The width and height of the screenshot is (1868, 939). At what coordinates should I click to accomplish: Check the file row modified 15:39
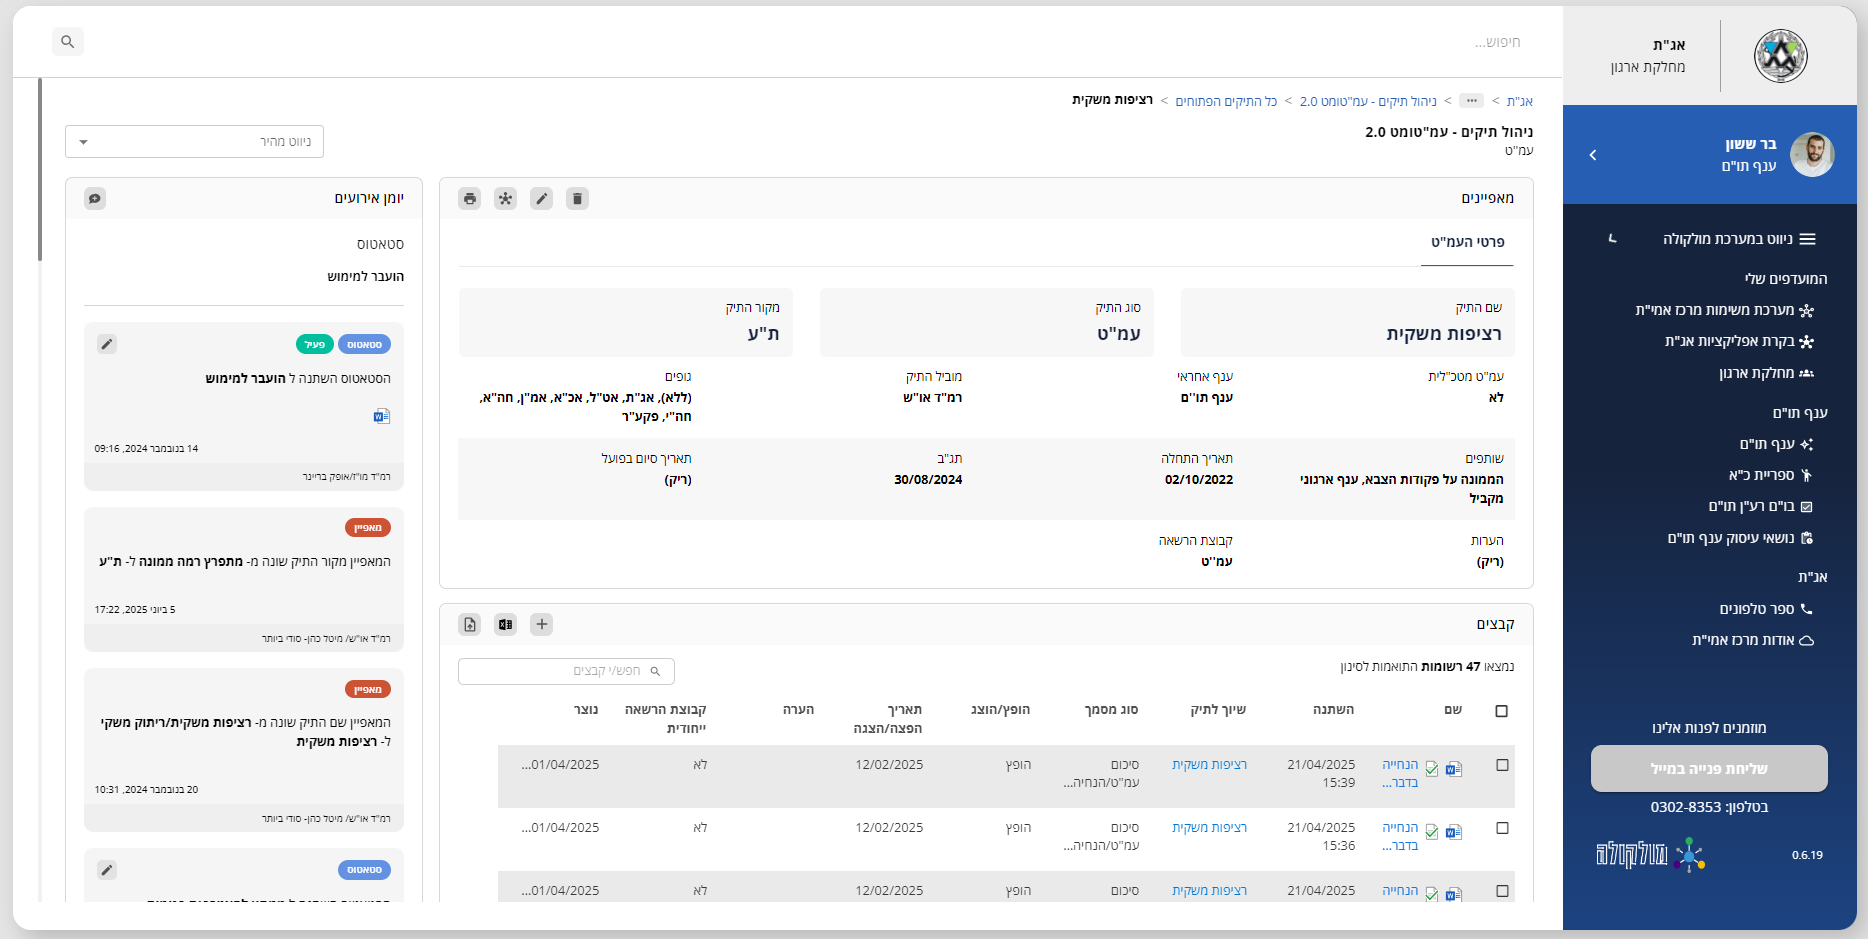[1502, 765]
